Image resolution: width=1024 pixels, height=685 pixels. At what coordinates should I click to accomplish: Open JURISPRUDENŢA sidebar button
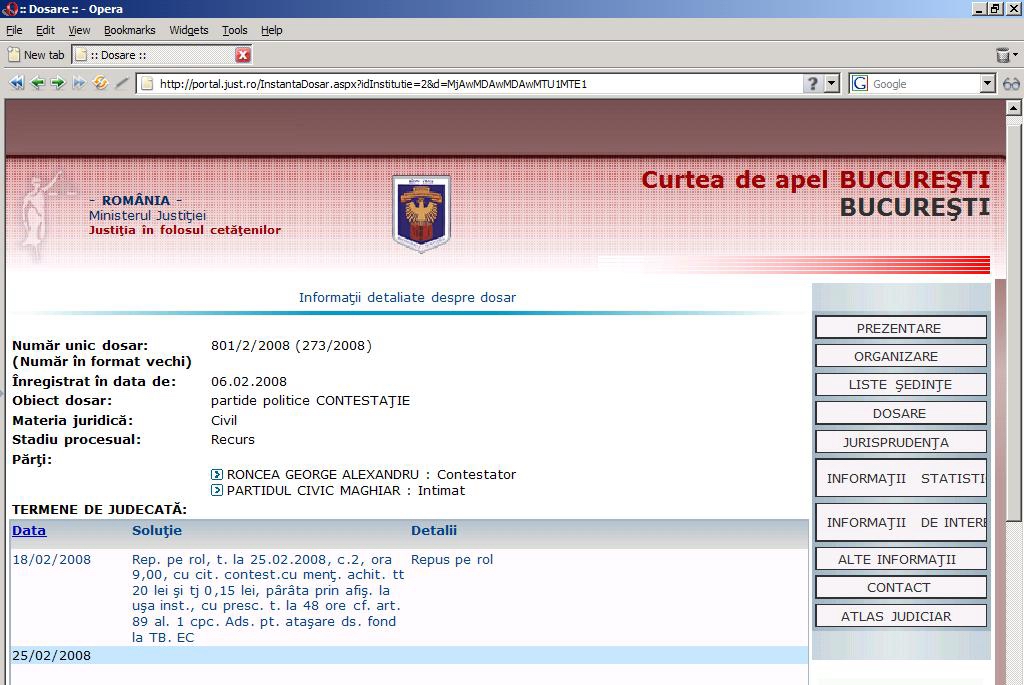tap(901, 442)
